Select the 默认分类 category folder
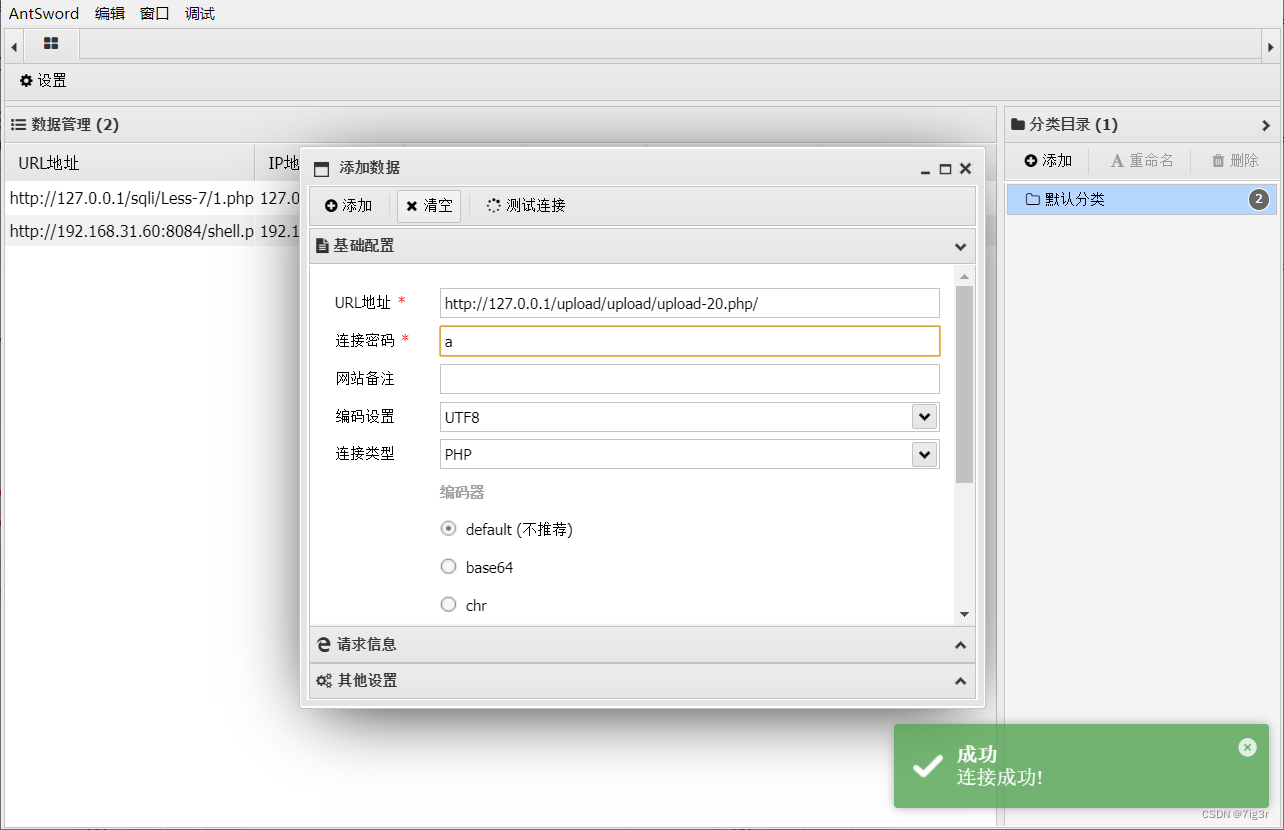 (1100, 199)
